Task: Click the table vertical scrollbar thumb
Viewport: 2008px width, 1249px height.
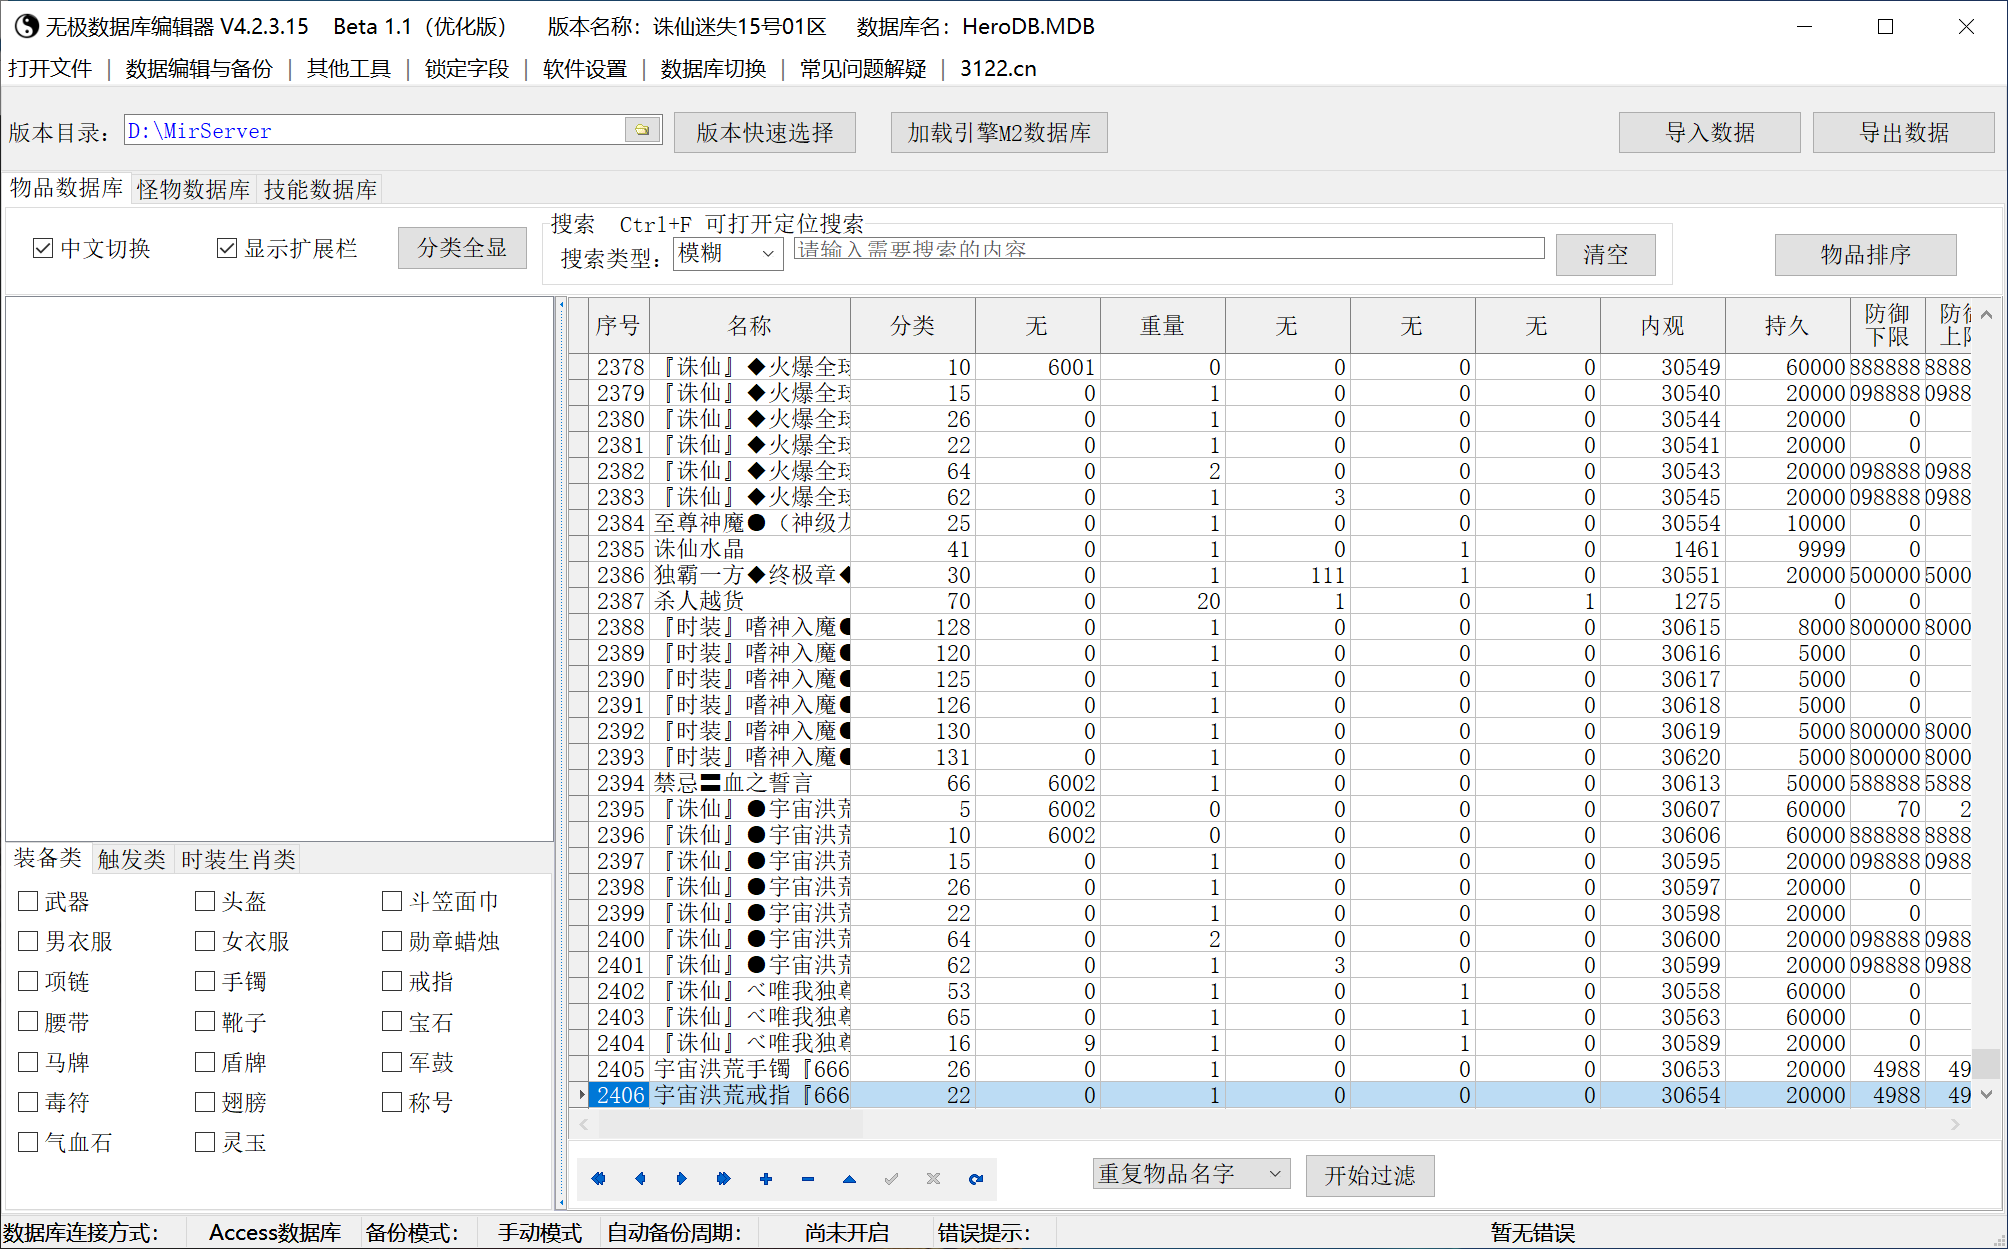Action: (x=1986, y=1062)
